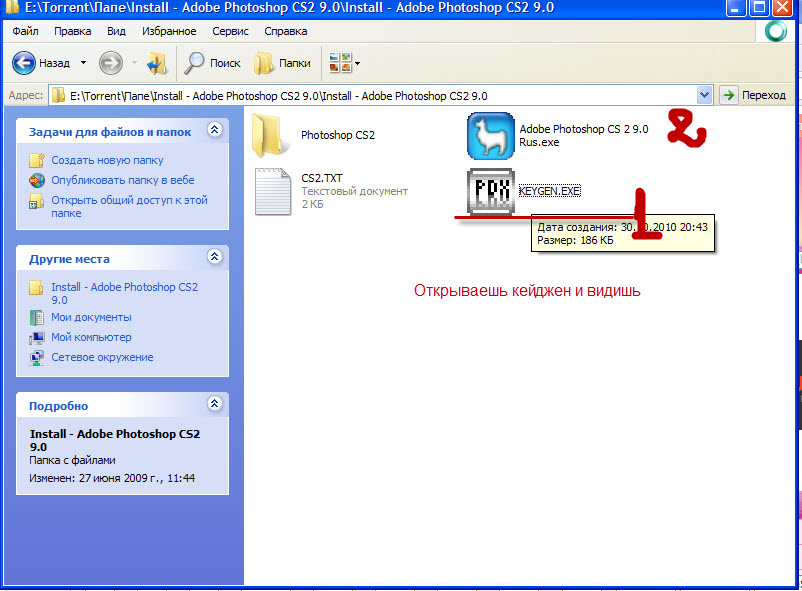
Task: Select the Photoshop CS2 folder name
Action: [338, 135]
